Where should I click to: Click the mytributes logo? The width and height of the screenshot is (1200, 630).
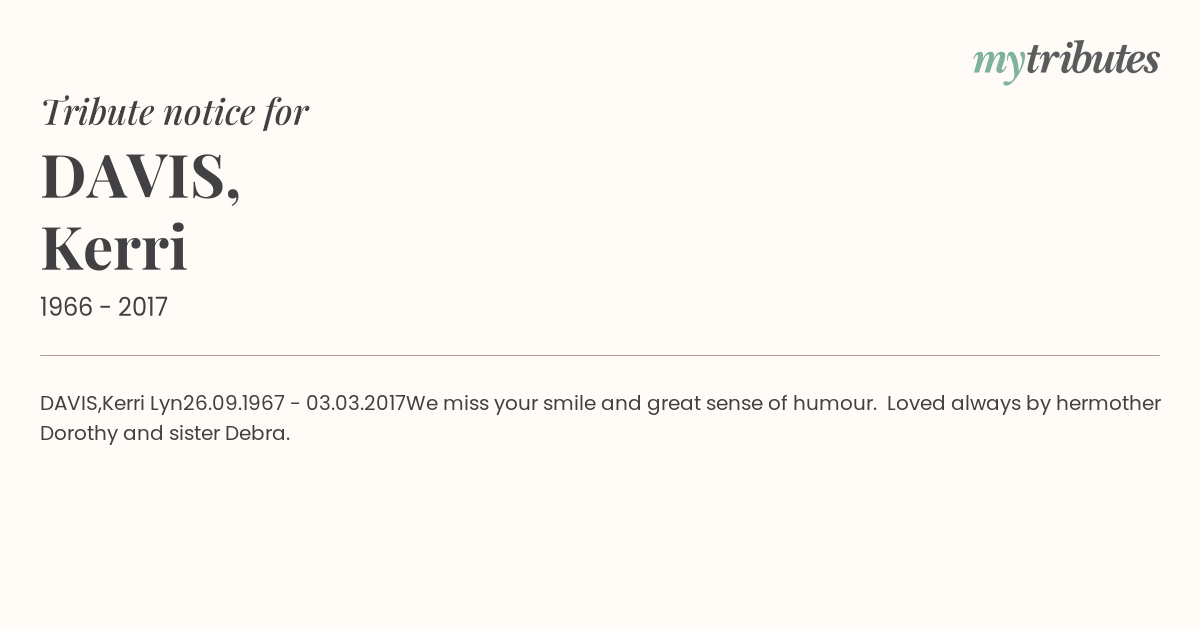(1066, 60)
